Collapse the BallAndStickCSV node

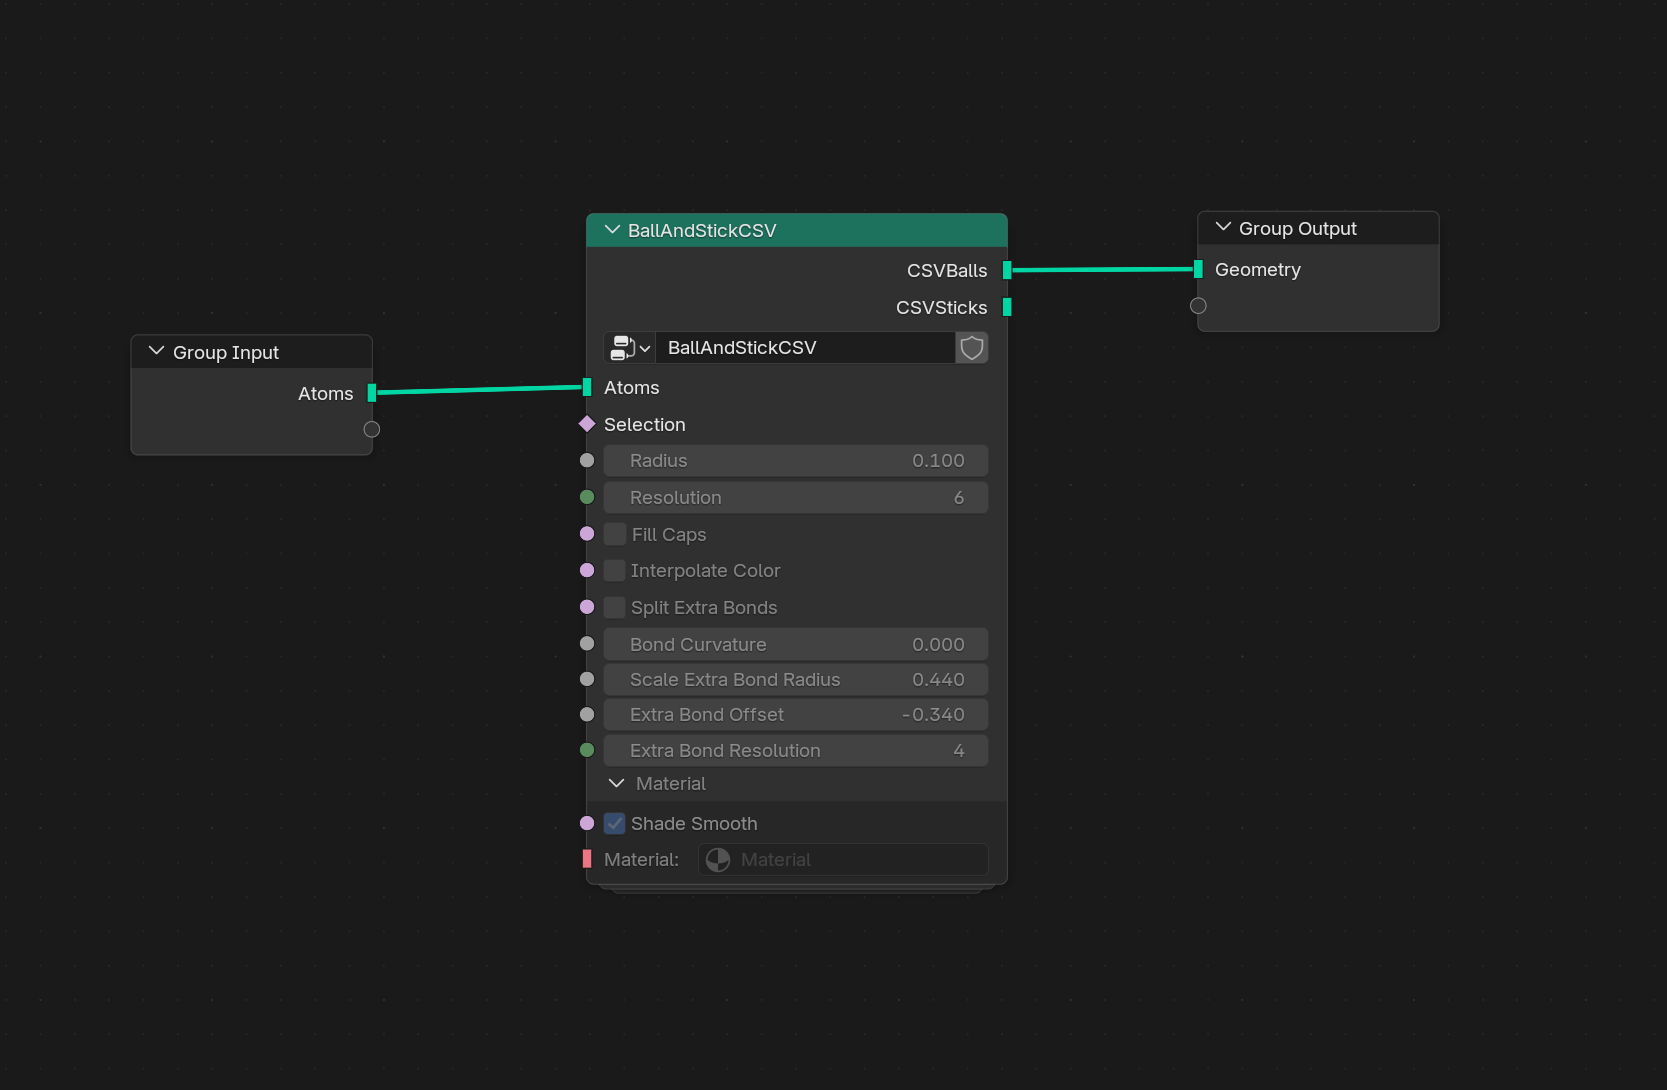[612, 230]
